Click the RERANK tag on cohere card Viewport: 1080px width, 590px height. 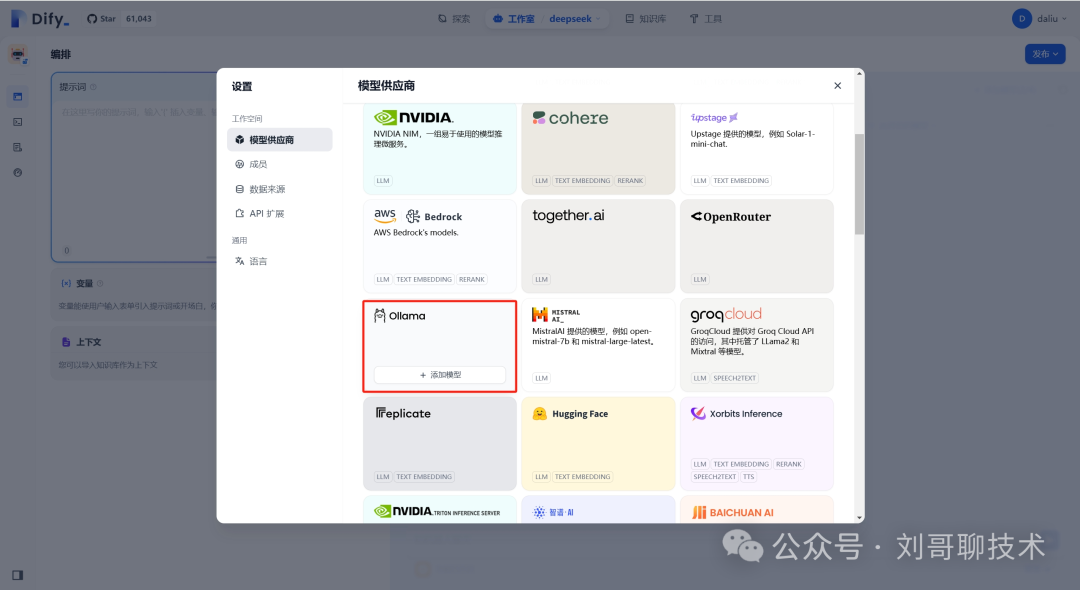tap(630, 180)
